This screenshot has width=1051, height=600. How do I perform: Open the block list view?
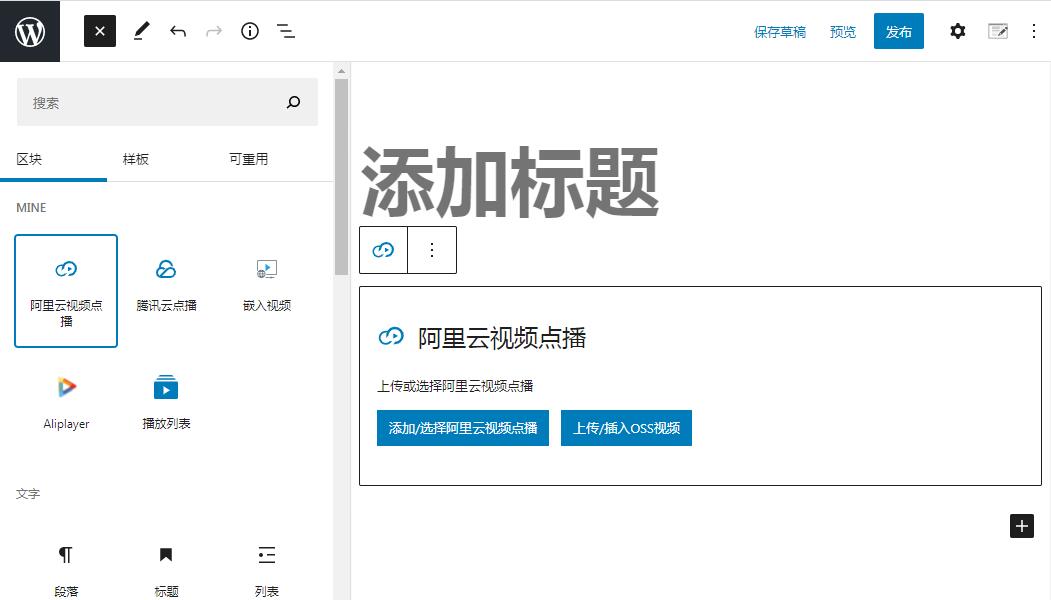click(286, 31)
